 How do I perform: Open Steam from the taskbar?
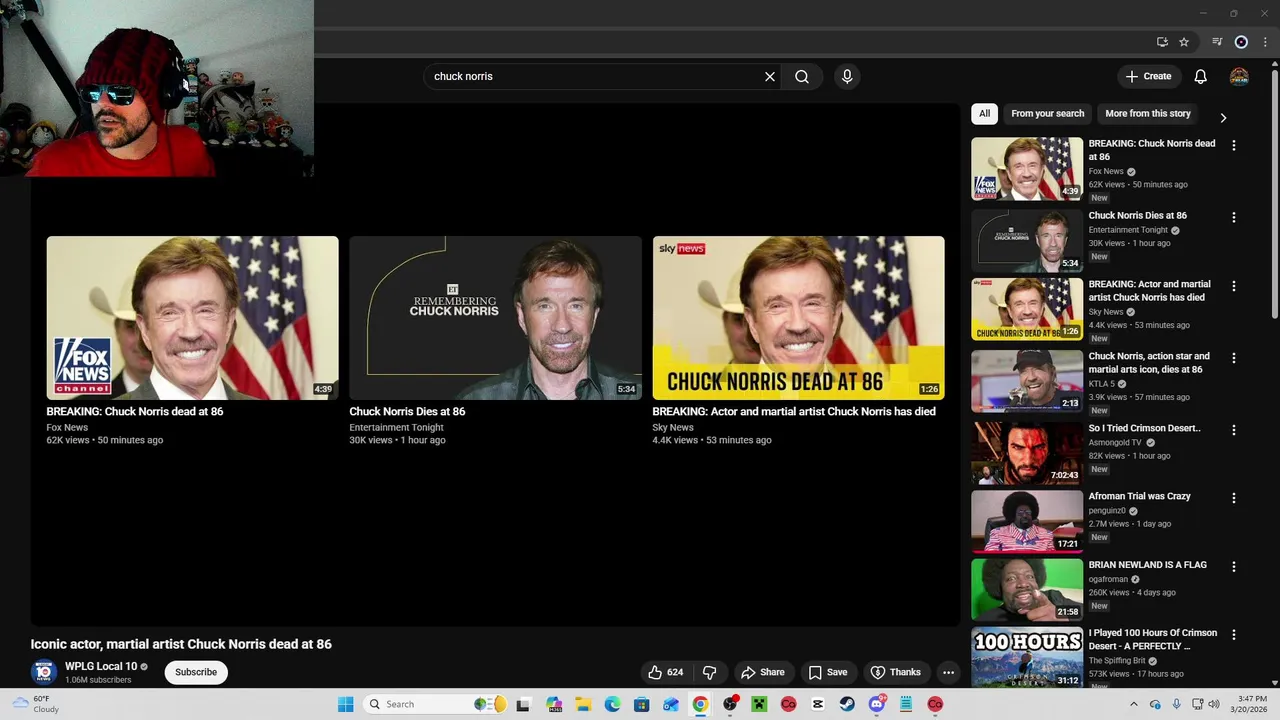(x=847, y=704)
